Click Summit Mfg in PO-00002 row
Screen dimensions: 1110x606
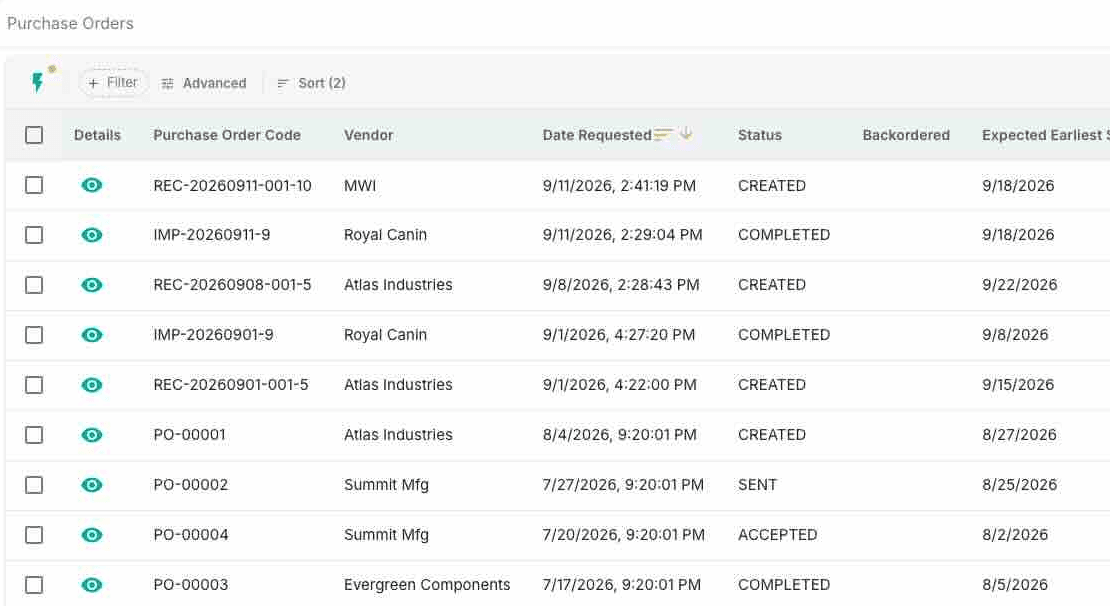pos(387,485)
